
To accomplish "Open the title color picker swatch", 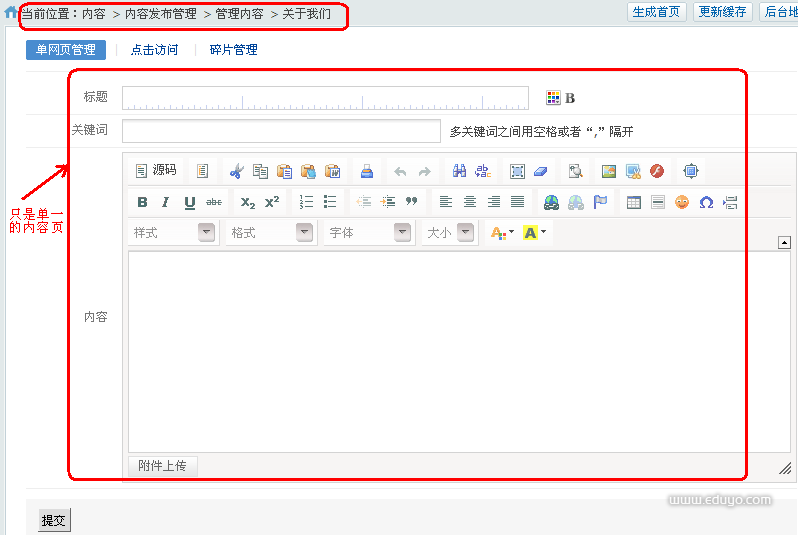I will tap(553, 98).
